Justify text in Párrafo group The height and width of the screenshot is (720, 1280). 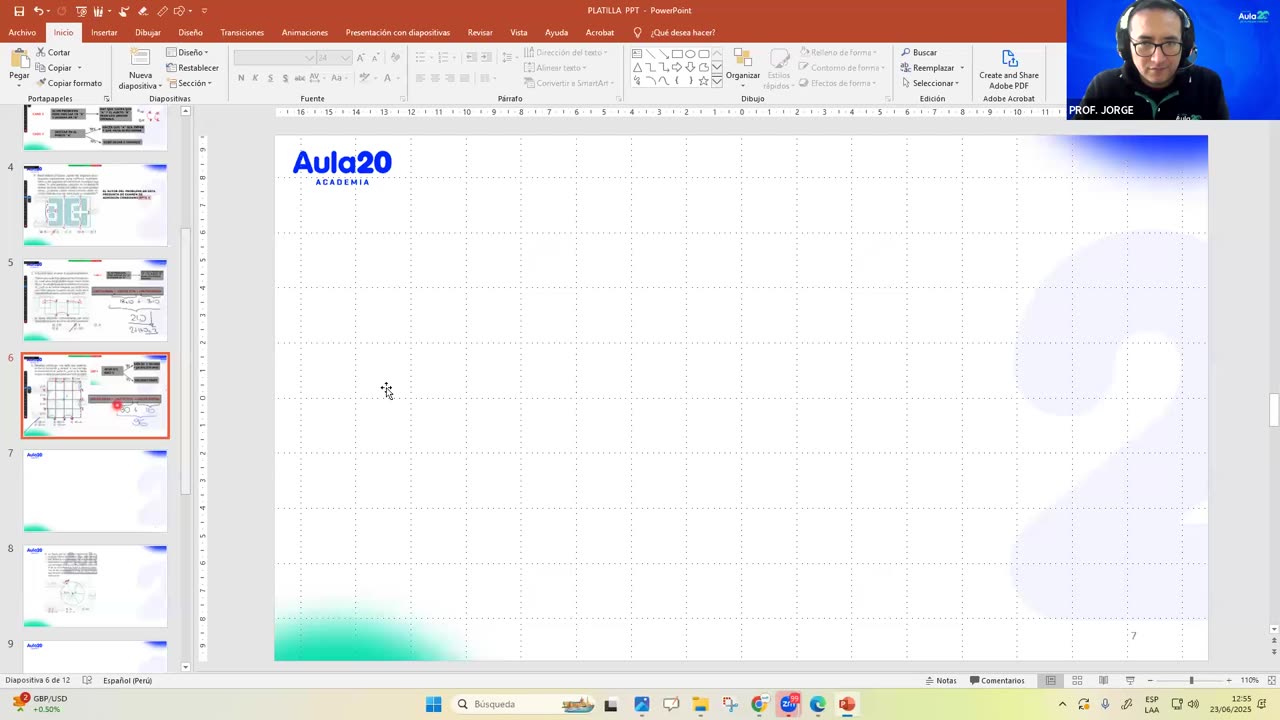click(x=465, y=78)
